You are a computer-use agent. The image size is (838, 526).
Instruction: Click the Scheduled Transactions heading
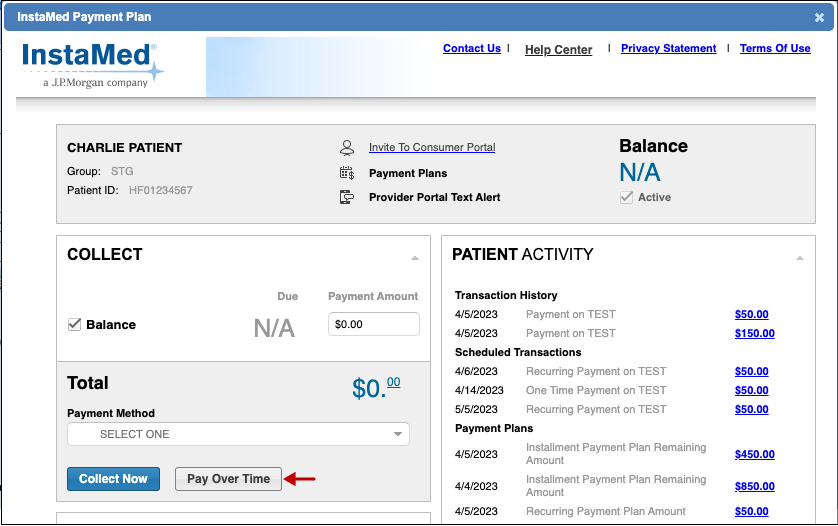(518, 352)
